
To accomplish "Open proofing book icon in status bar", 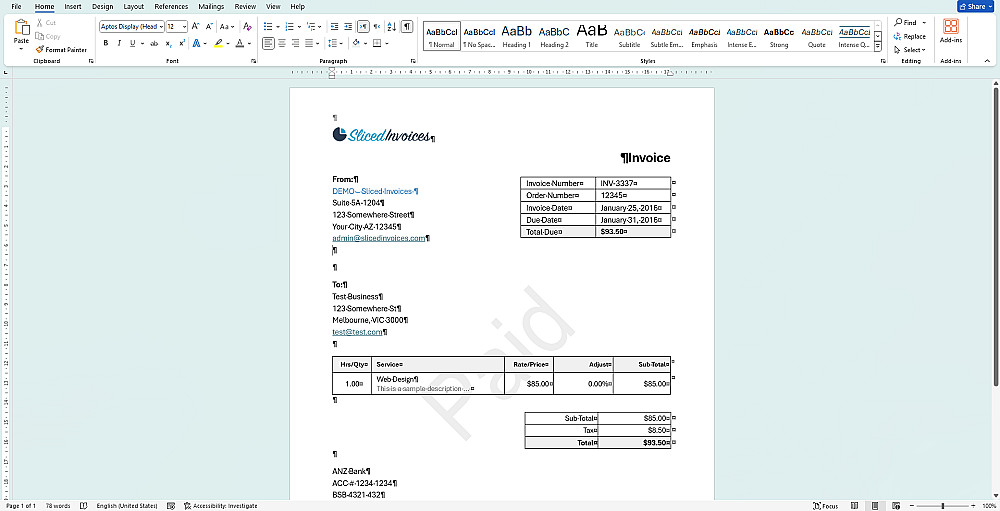I will [84, 506].
